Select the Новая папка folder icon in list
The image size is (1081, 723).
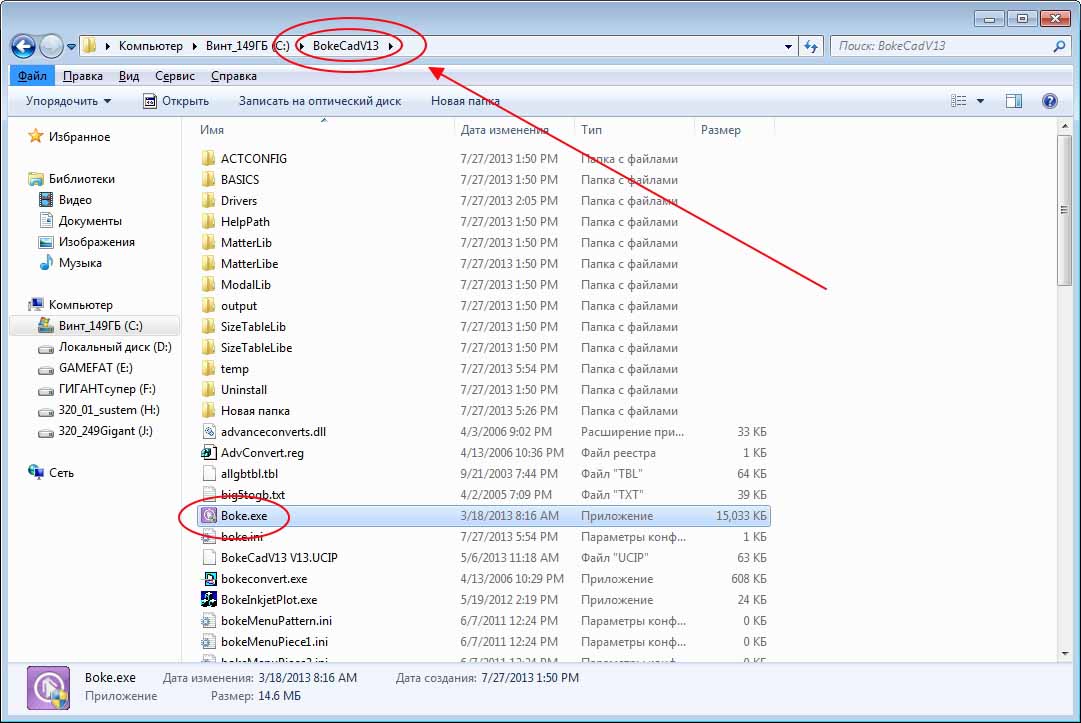209,411
